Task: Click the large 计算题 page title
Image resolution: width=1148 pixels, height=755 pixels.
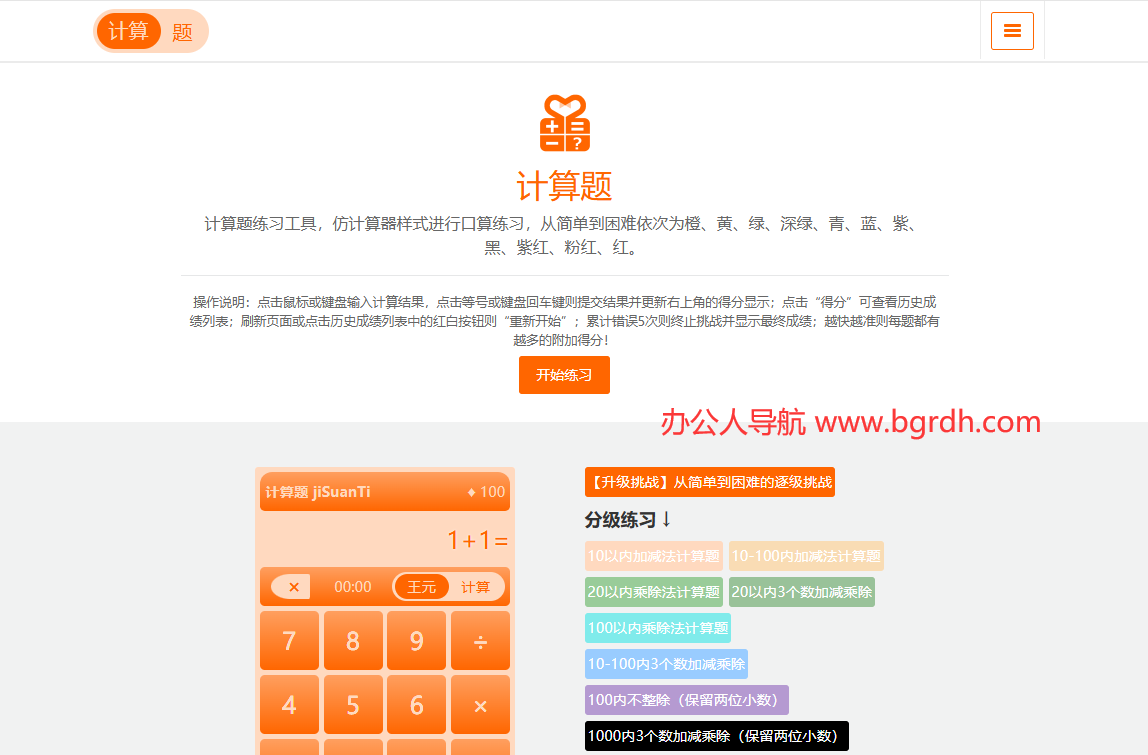Action: tap(564, 186)
